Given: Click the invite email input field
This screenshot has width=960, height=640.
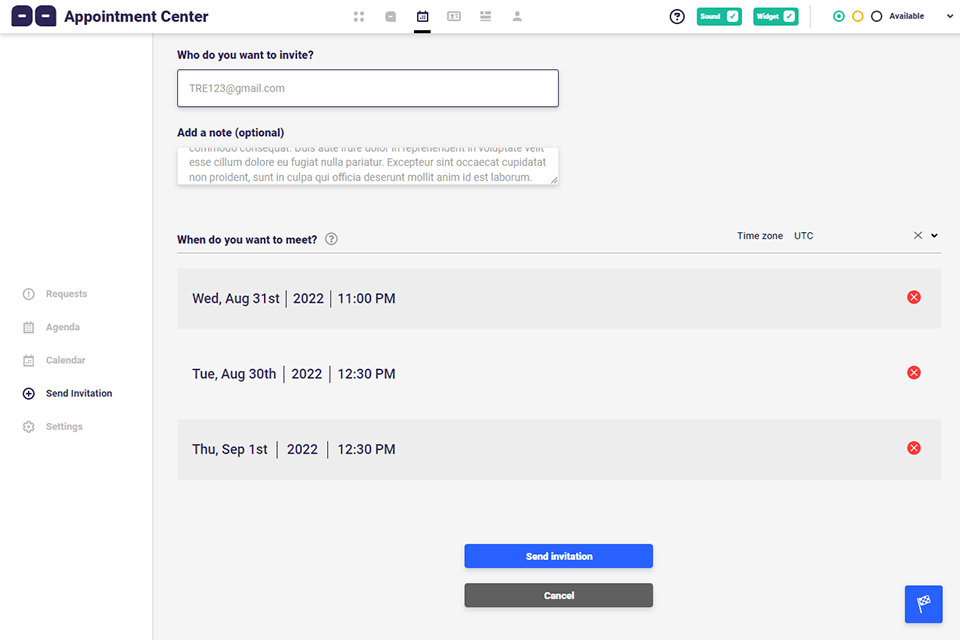Looking at the screenshot, I should click(368, 88).
